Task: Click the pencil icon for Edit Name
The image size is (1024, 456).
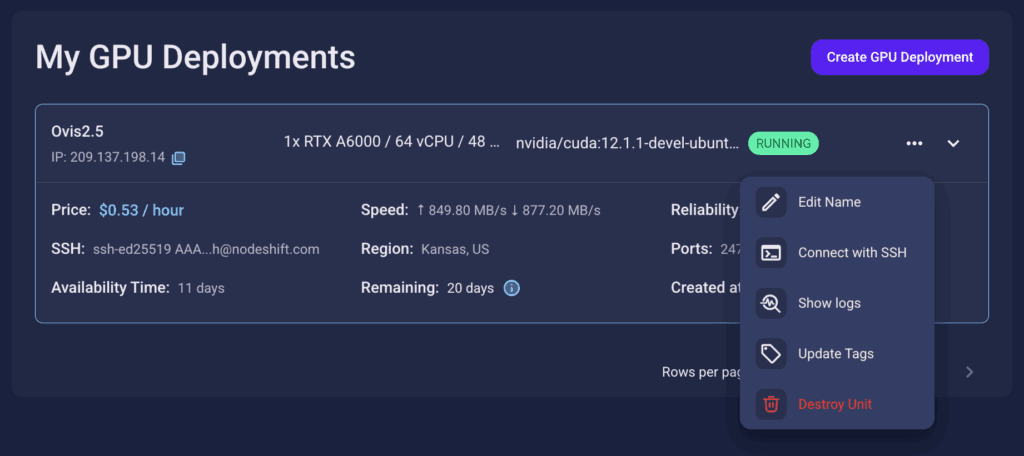Action: pos(771,202)
